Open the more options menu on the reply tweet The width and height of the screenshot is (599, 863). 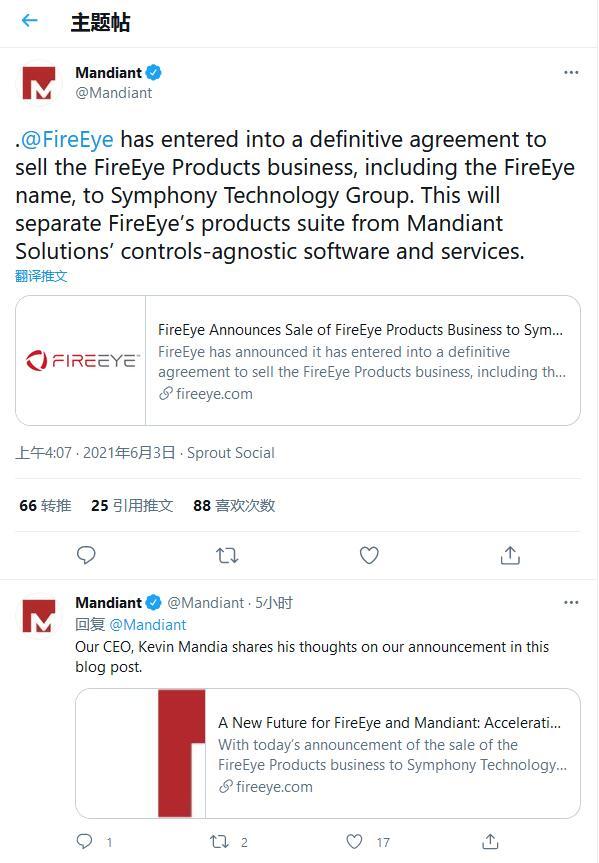pyautogui.click(x=571, y=602)
